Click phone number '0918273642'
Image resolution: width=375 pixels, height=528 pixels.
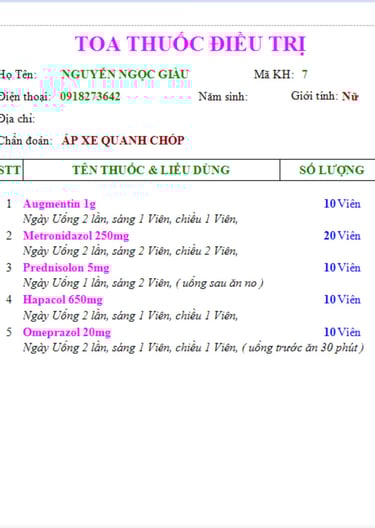pyautogui.click(x=90, y=97)
